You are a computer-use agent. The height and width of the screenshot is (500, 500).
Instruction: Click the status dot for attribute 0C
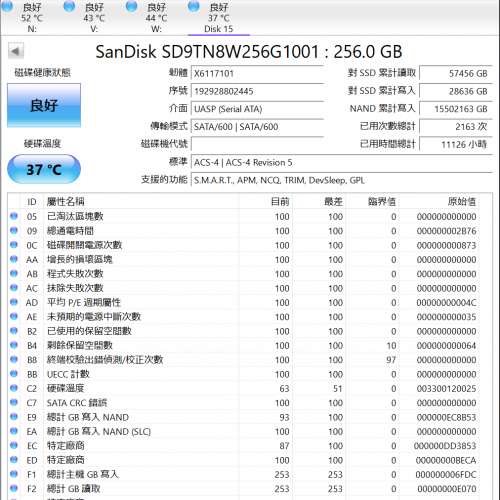[14, 245]
